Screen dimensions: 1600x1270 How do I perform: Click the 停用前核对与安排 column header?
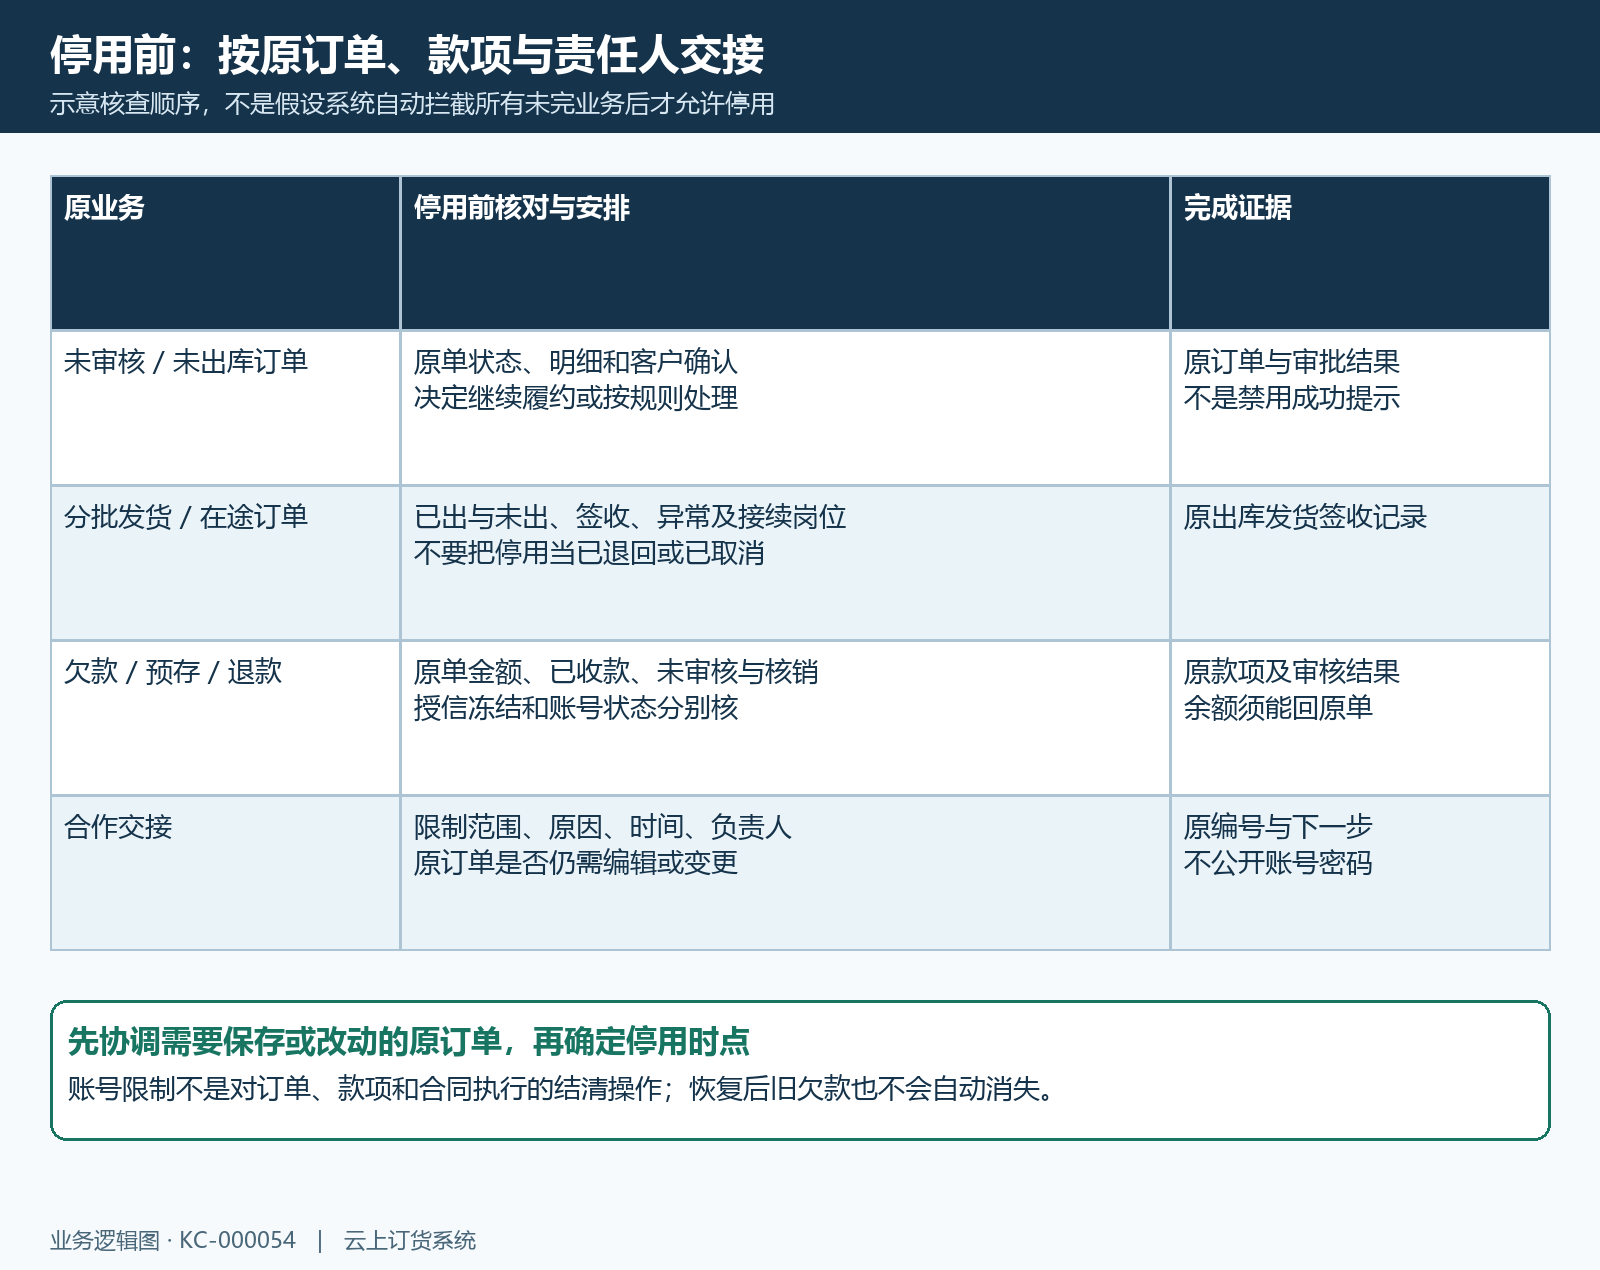pos(785,253)
